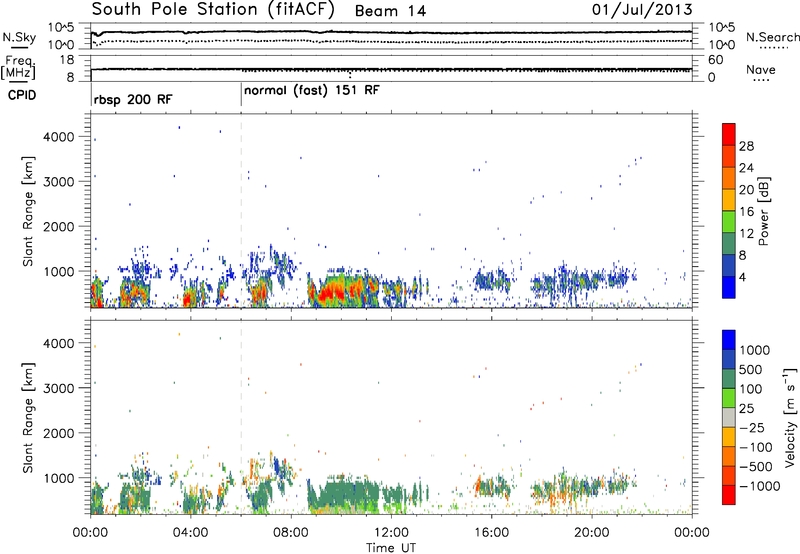The image size is (800, 554).
Task: Click the '500' label on the velocity colorbar
Action: [x=751, y=370]
